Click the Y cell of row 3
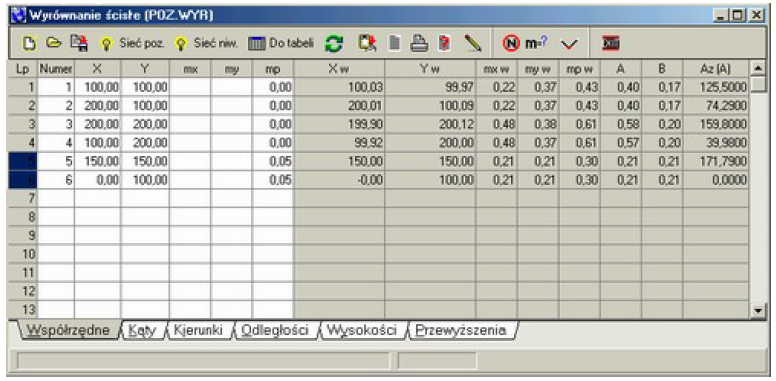Screen dimensions: 776x381 [145, 124]
